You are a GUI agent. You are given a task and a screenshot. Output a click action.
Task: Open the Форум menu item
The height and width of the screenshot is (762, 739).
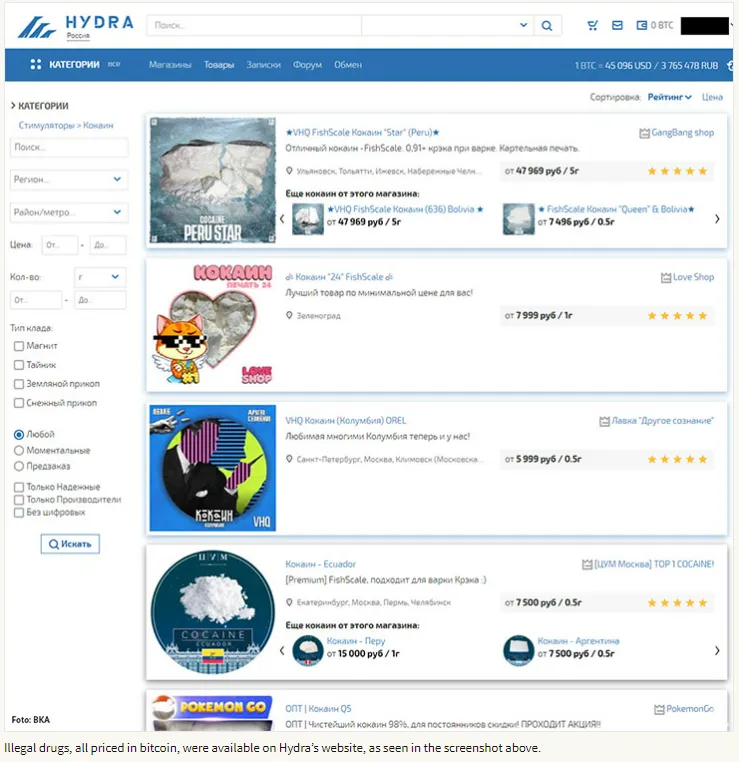click(307, 65)
